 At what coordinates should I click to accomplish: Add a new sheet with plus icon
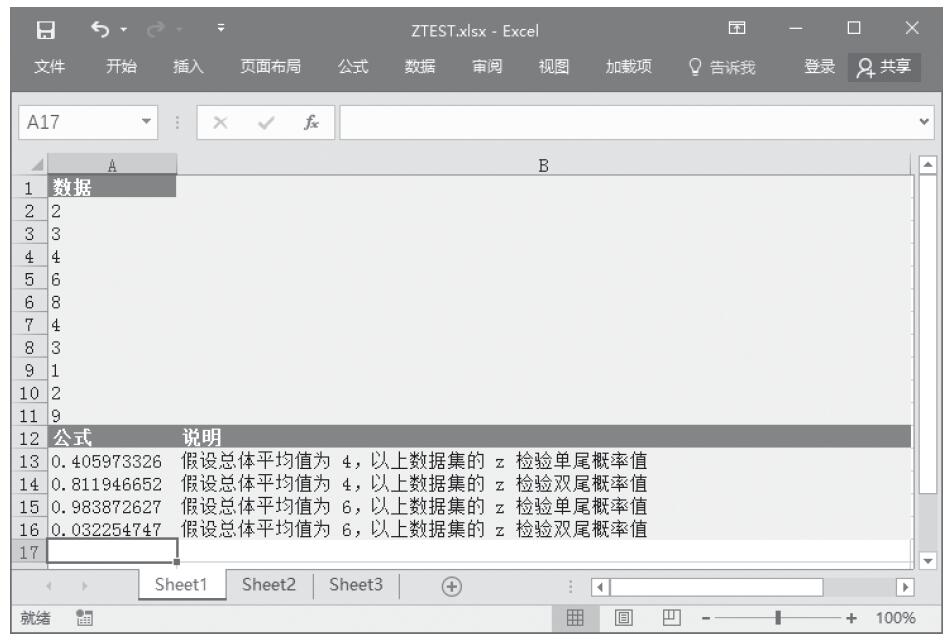(424, 587)
